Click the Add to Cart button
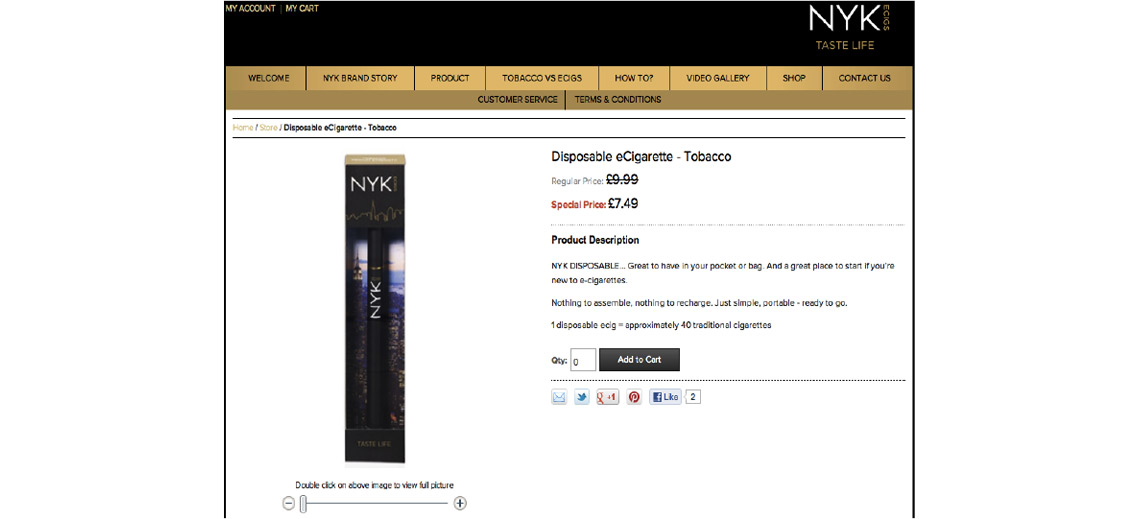The height and width of the screenshot is (519, 1138). (x=639, y=359)
